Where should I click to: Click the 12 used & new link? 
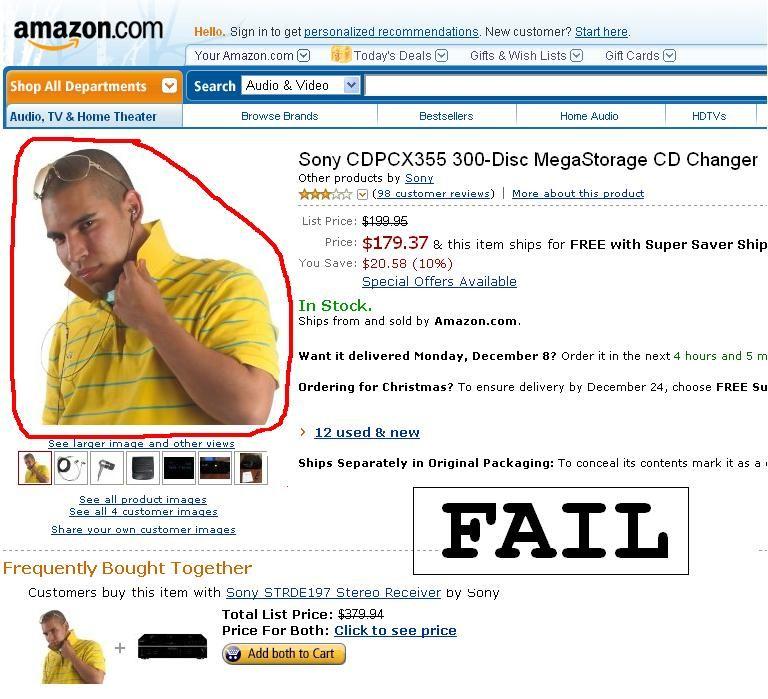367,433
